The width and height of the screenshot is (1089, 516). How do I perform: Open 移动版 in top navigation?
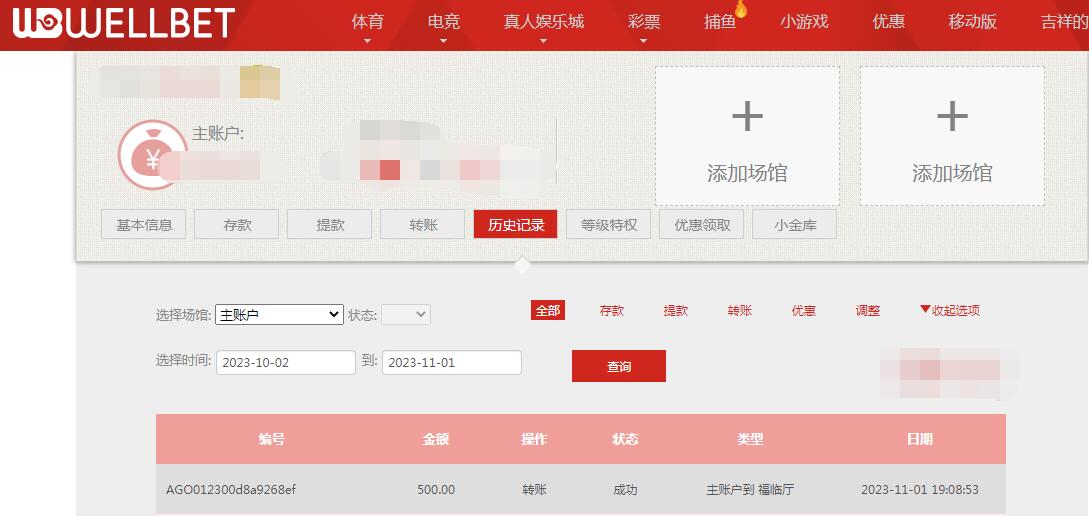tap(972, 22)
